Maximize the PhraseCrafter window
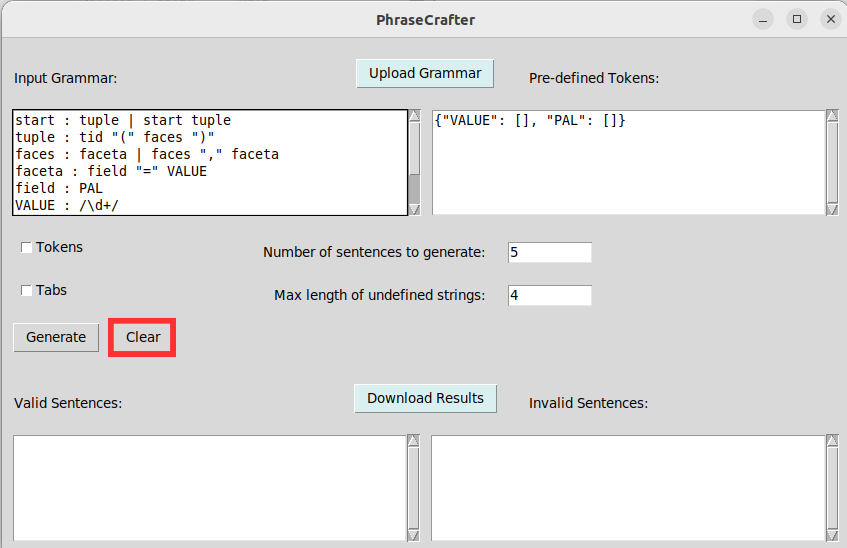Image resolution: width=847 pixels, height=548 pixels. click(797, 19)
